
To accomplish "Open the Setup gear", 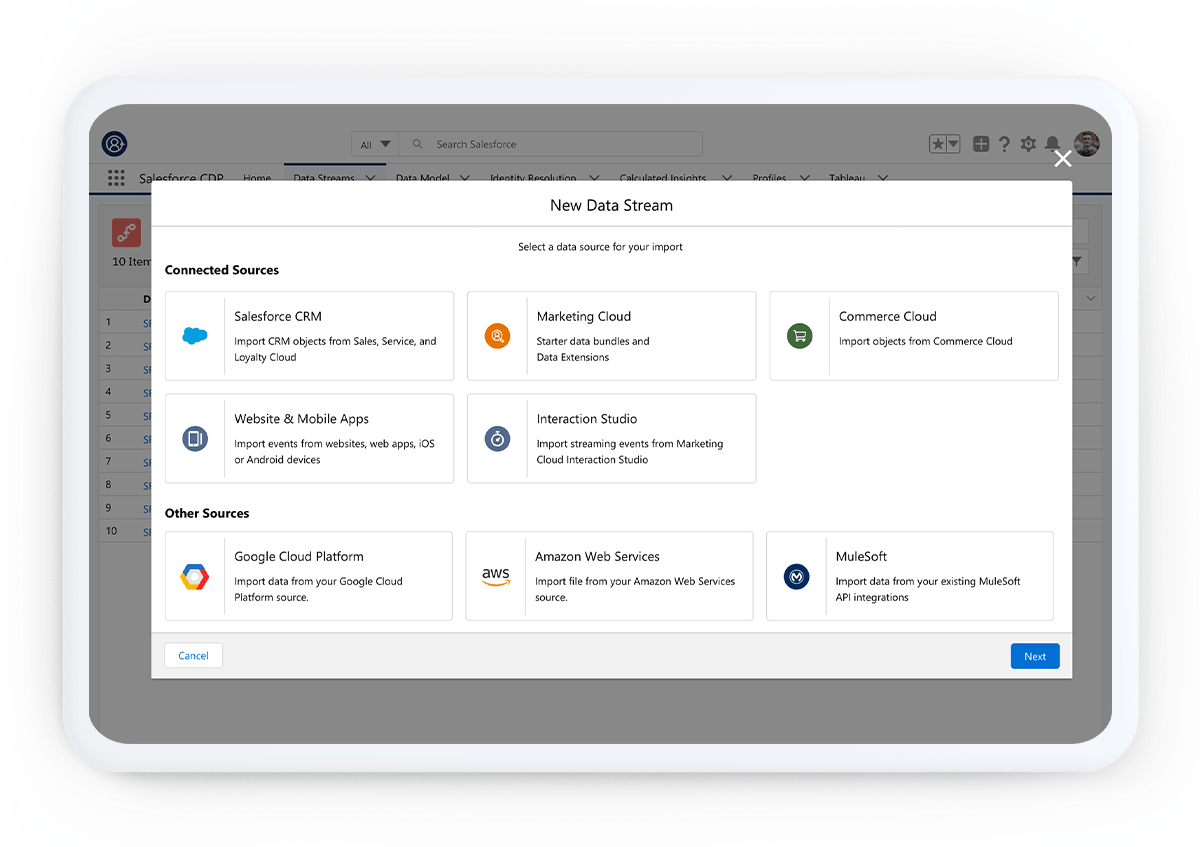I will click(x=1028, y=143).
